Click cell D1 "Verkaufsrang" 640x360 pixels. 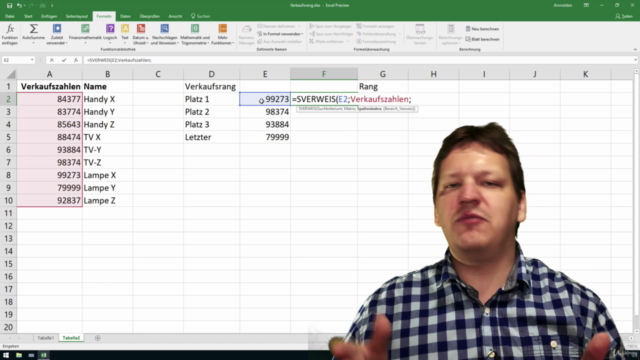211,87
